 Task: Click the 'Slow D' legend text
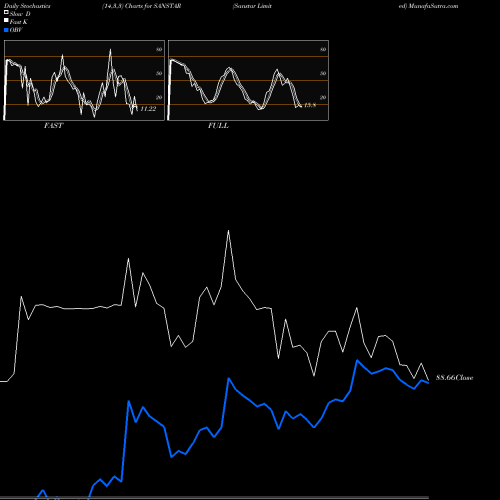point(20,14)
